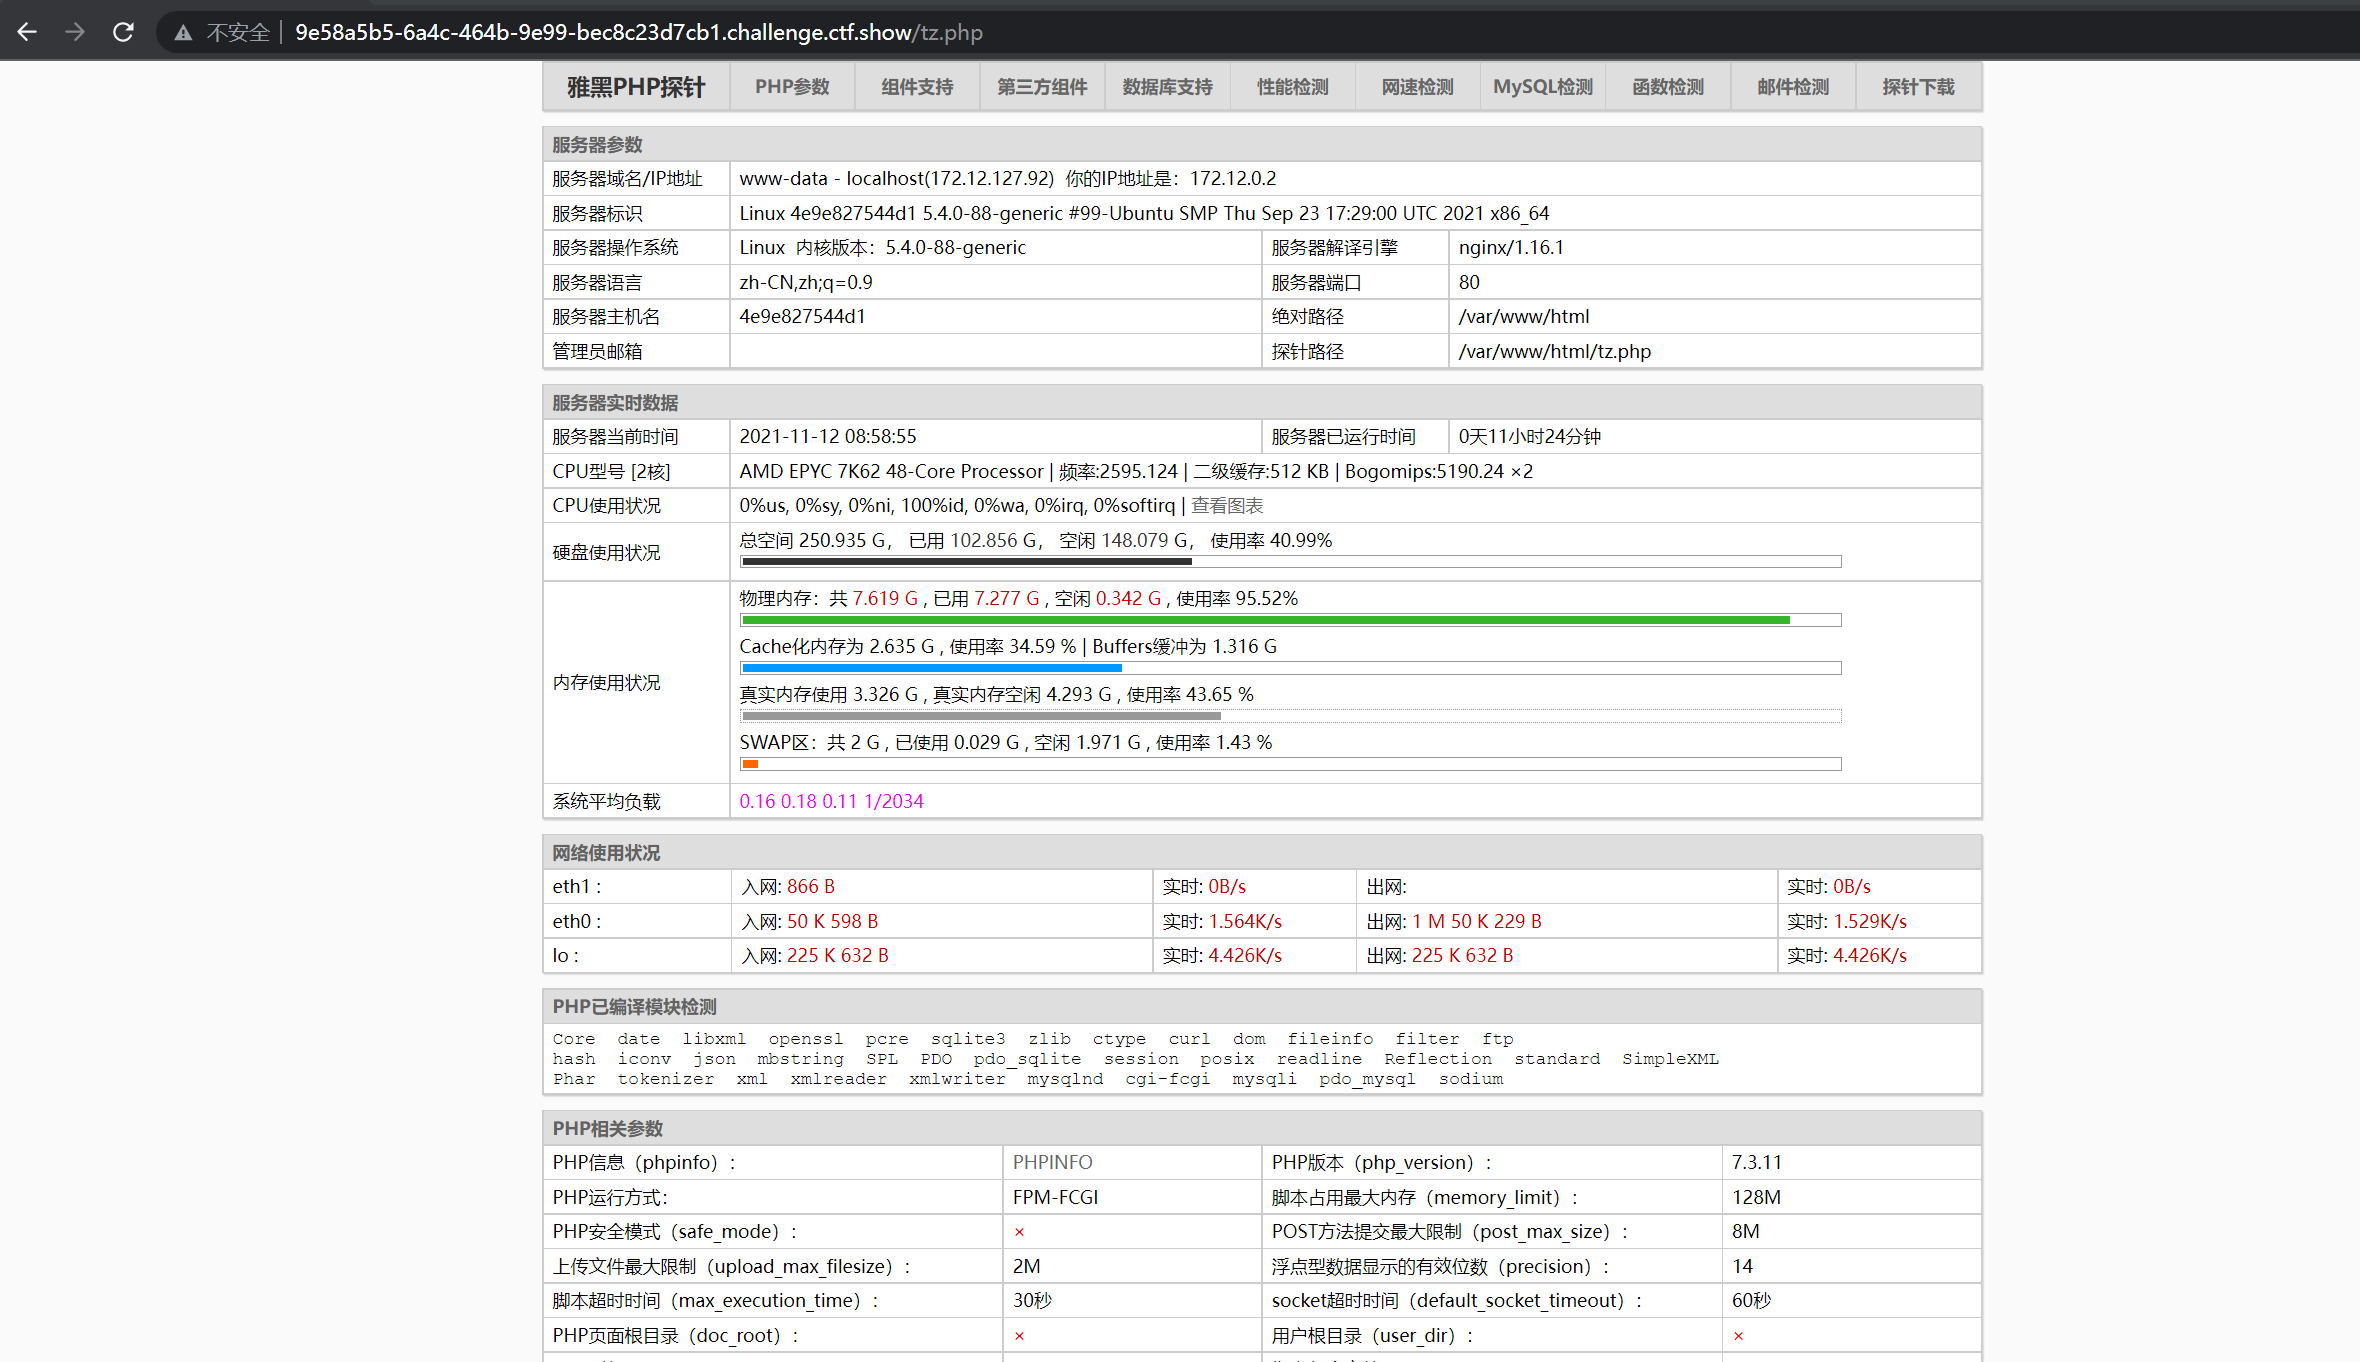2360x1362 pixels.
Task: Reload the page with refresh icon
Action: pyautogui.click(x=123, y=32)
